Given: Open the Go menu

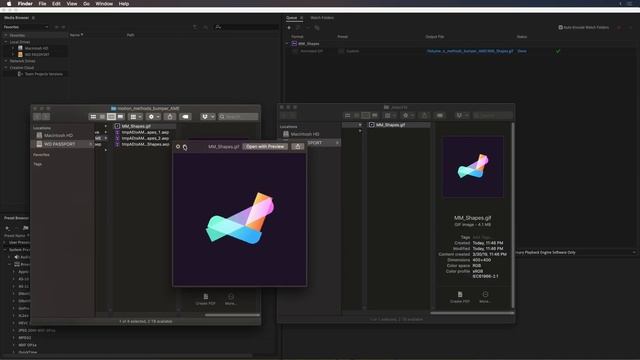Looking at the screenshot, I should (86, 4).
